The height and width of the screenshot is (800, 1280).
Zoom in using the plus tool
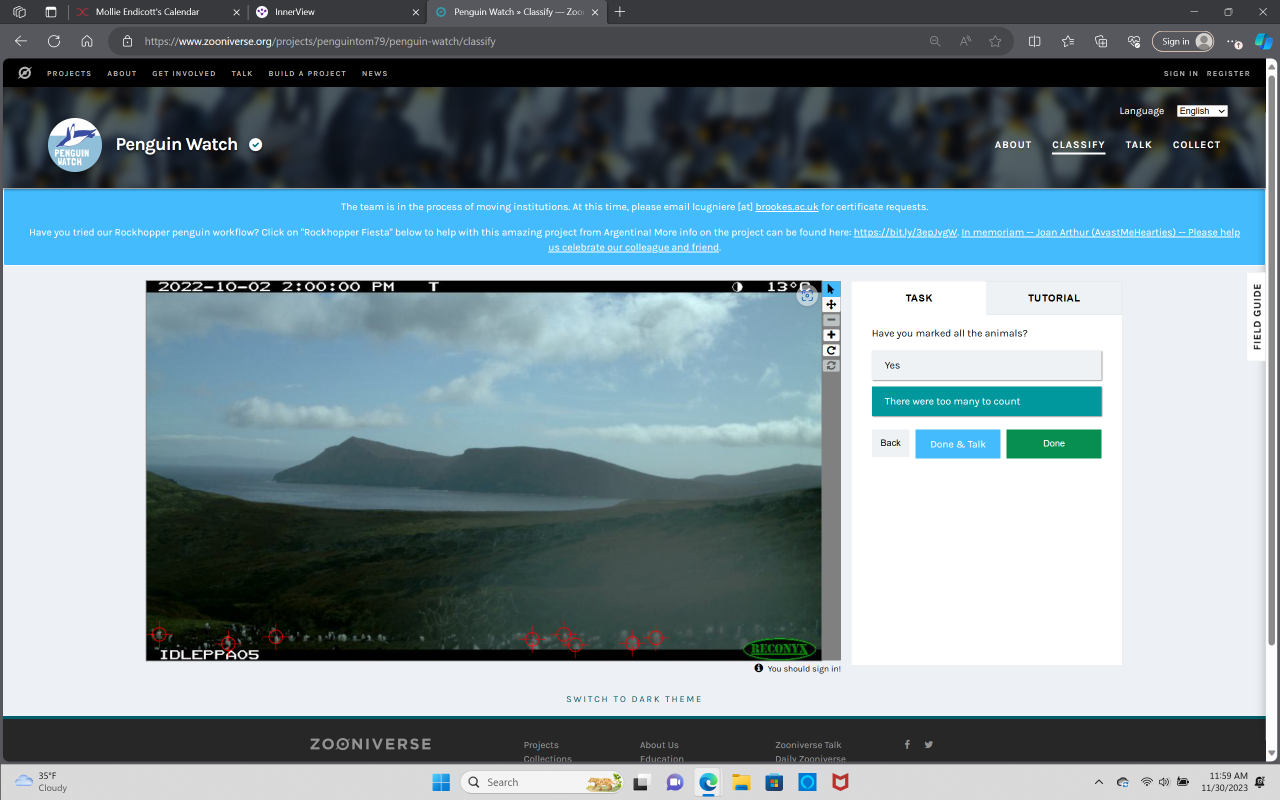click(x=831, y=335)
